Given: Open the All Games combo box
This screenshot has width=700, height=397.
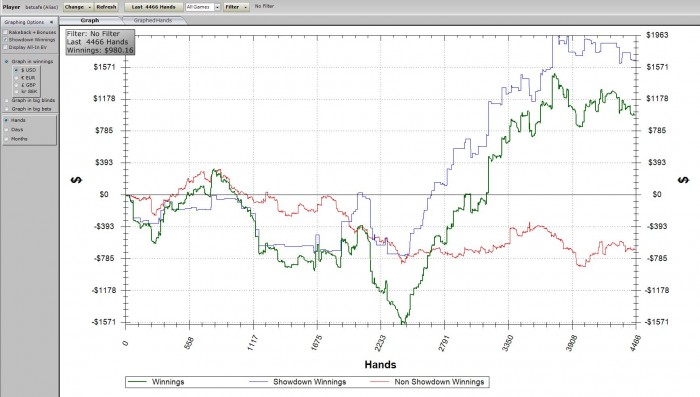Looking at the screenshot, I should (203, 7).
